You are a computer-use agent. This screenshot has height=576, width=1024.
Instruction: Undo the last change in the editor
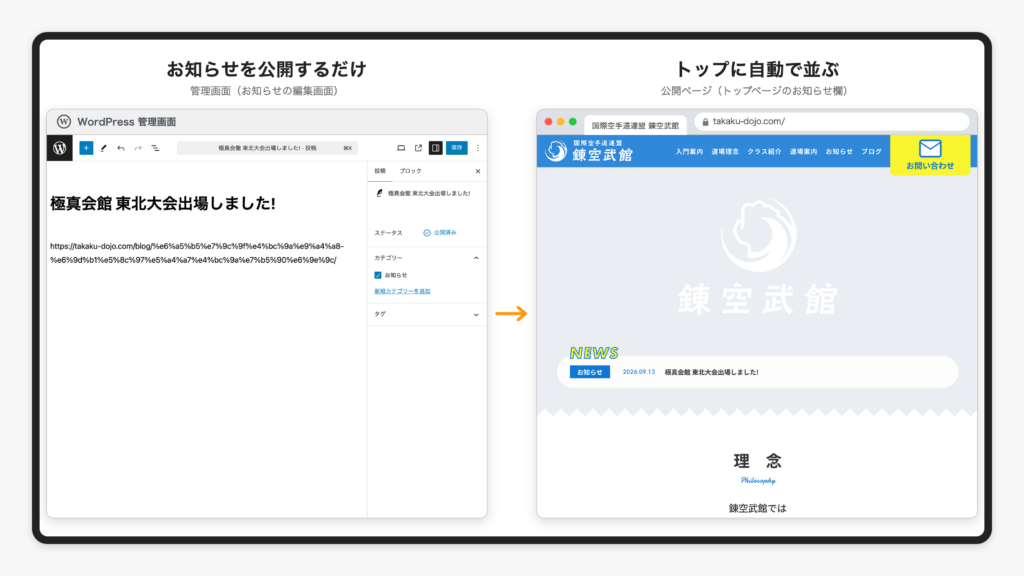(x=121, y=148)
